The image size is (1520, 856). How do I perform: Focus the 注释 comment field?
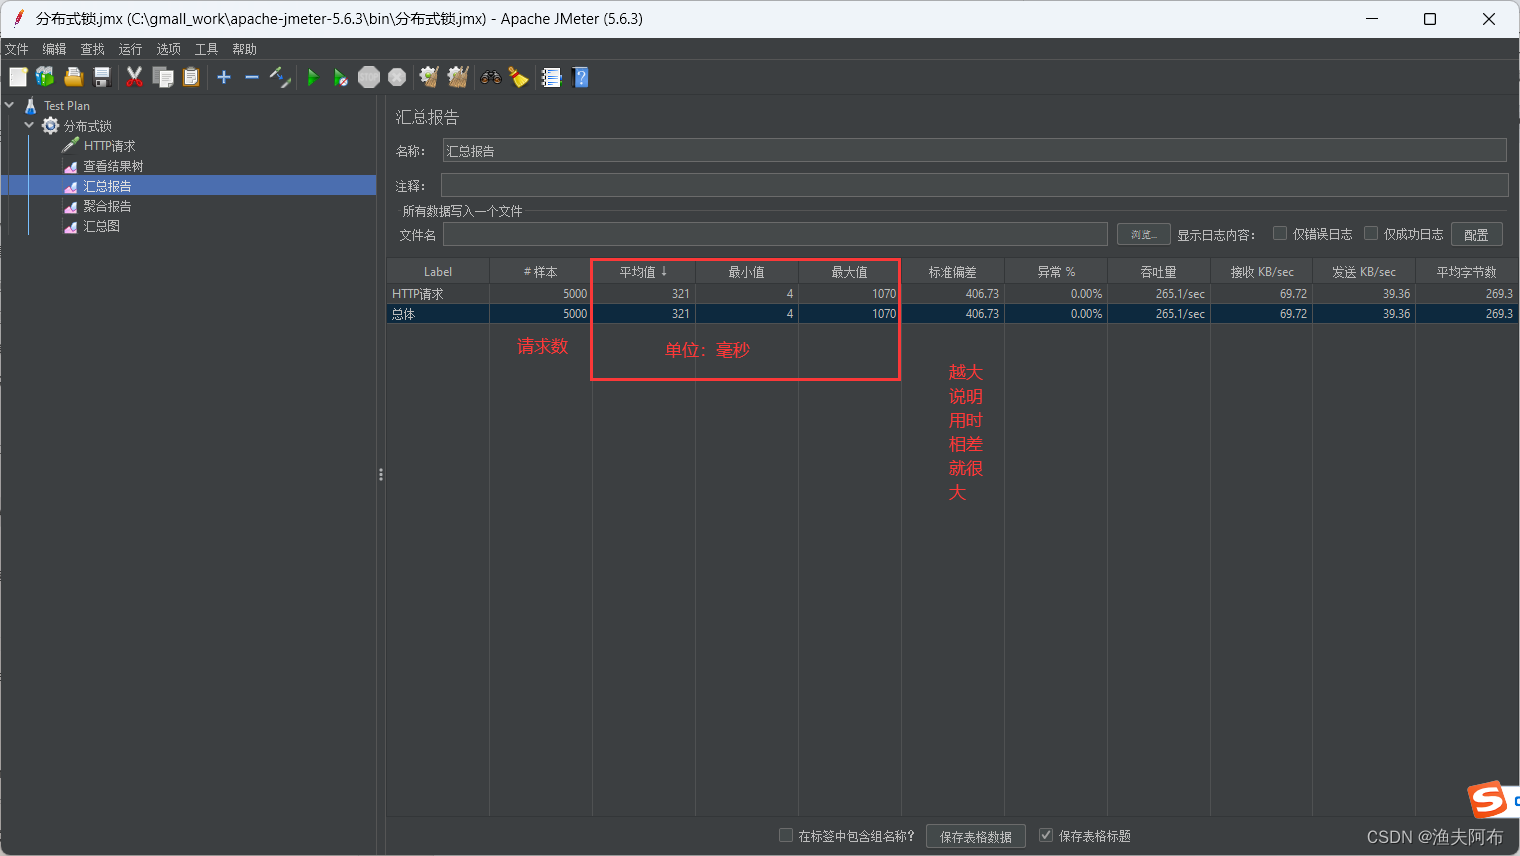pos(974,185)
